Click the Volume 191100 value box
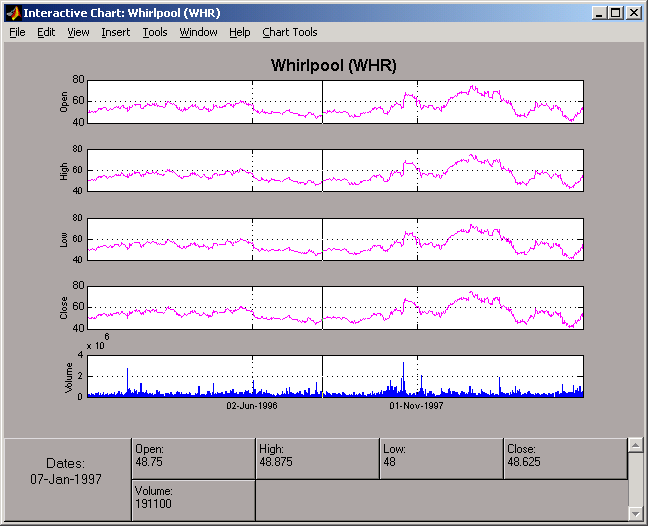 (193, 500)
